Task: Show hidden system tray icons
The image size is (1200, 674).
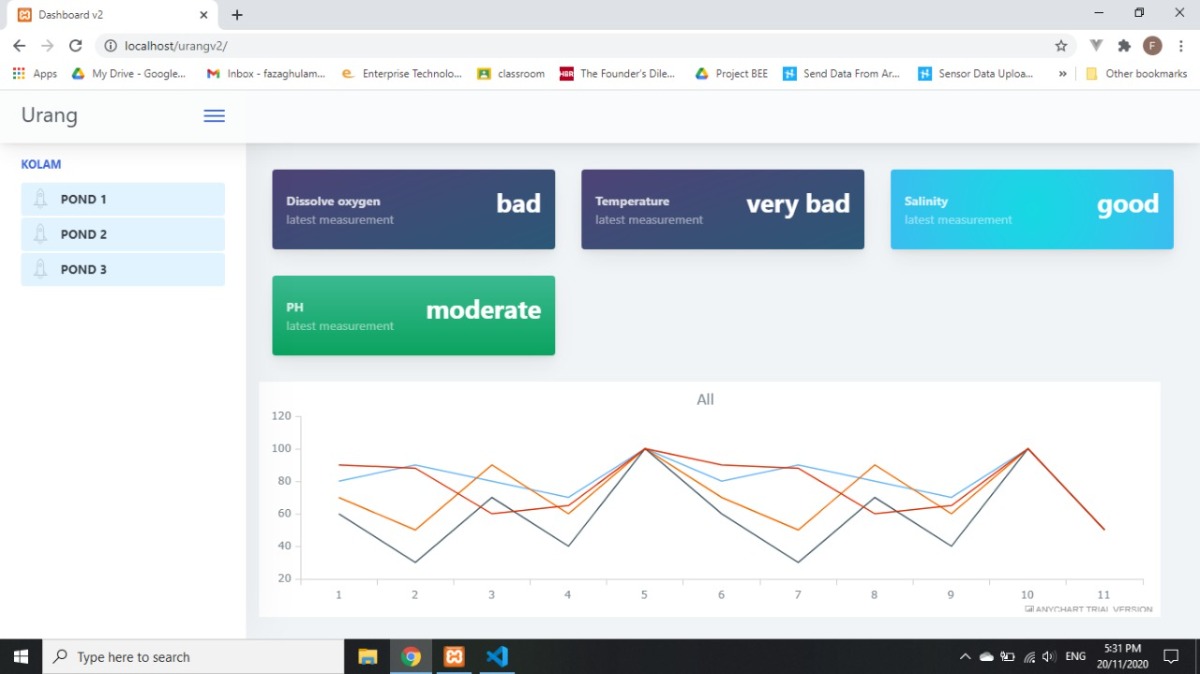Action: coord(965,657)
